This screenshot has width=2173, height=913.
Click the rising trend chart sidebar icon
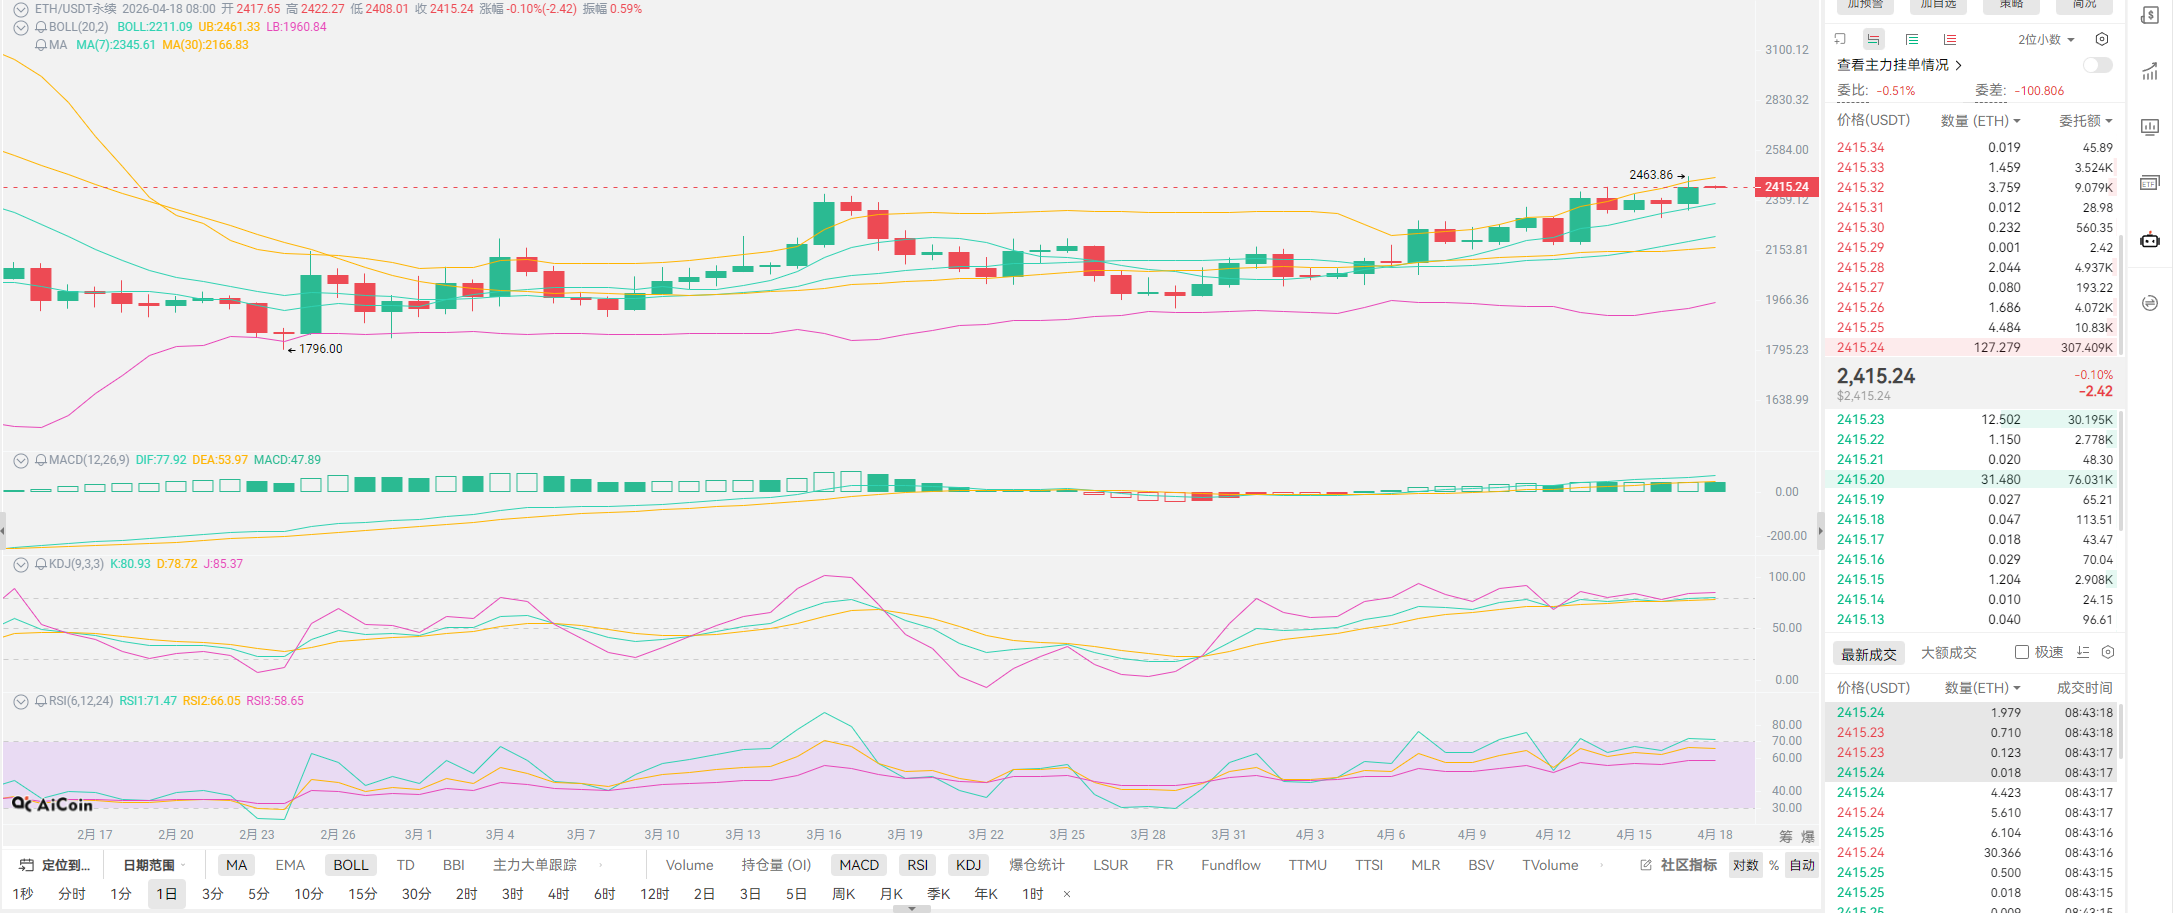[x=2150, y=71]
